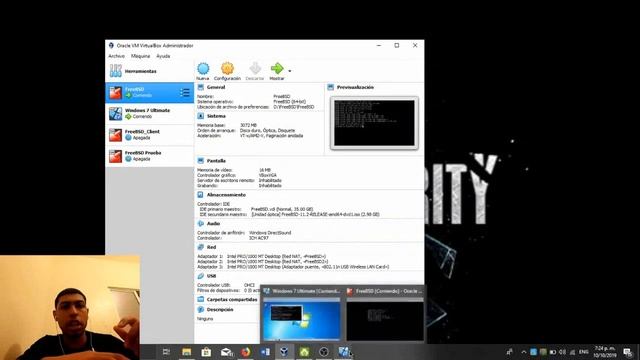640x360 pixels.
Task: Click the Carpetas compartidas folder icon
Action: [x=200, y=300]
